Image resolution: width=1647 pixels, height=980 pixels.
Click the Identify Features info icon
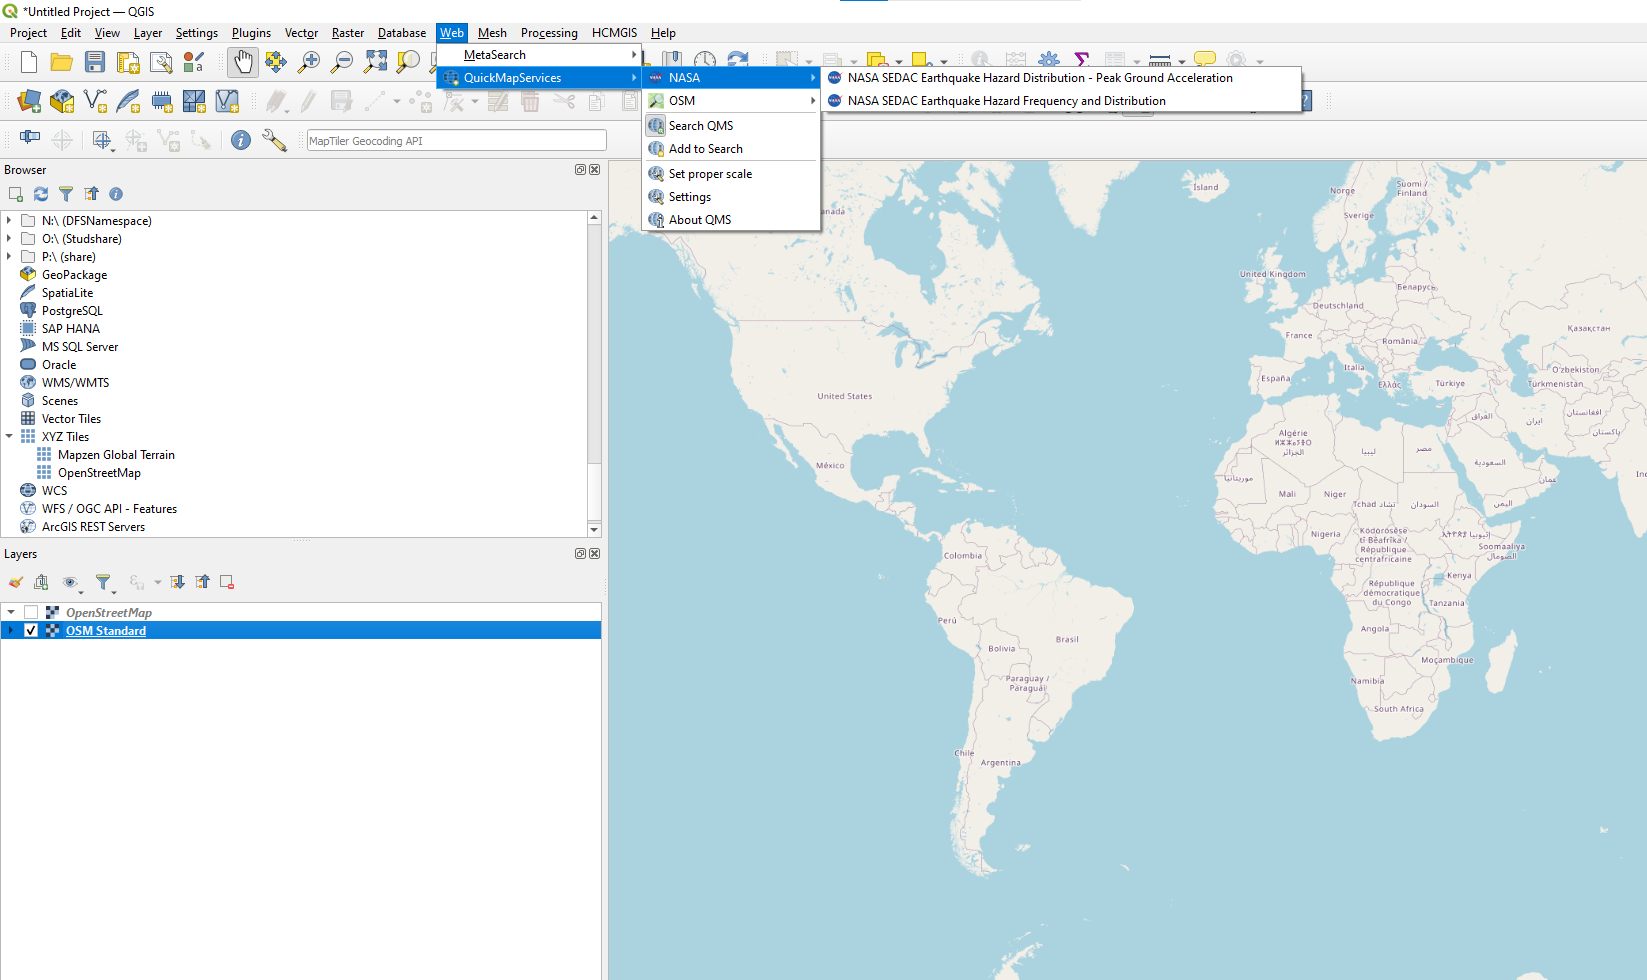[241, 140]
